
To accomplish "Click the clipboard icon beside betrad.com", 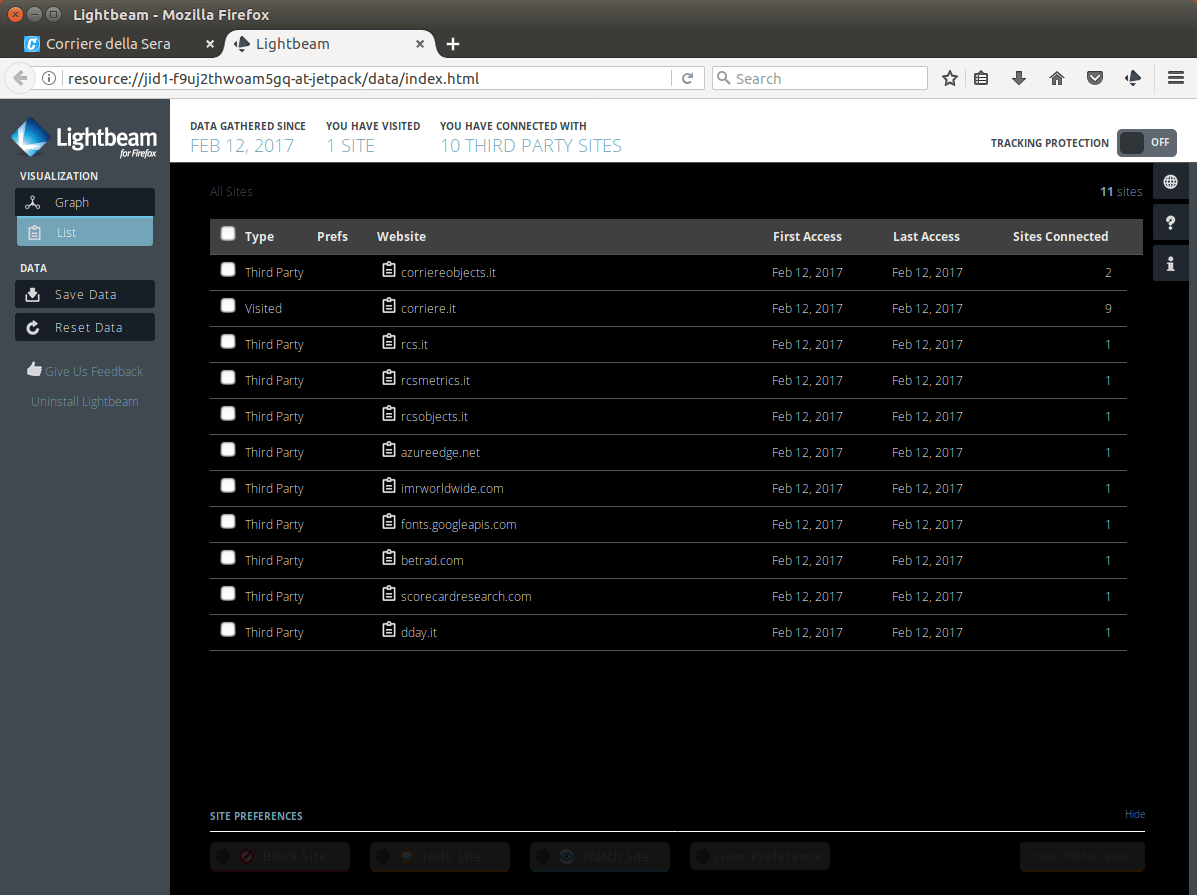I will pos(389,557).
